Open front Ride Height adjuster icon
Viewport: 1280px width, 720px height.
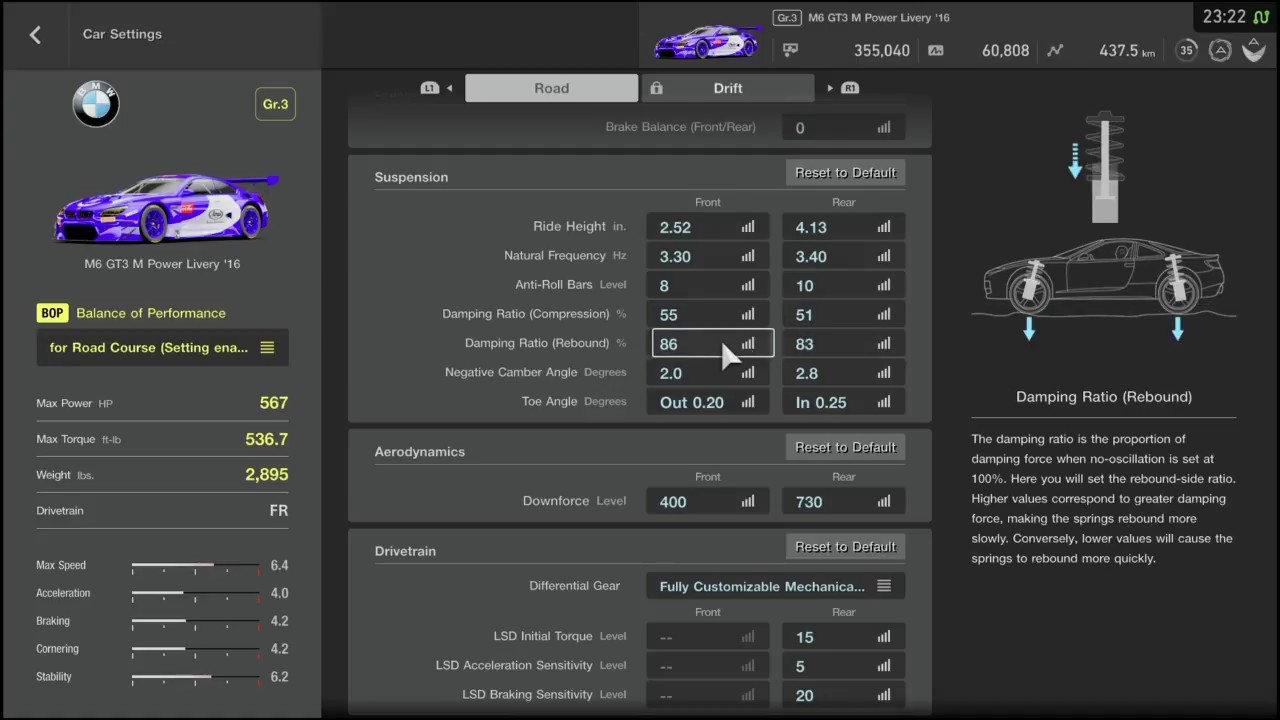click(x=748, y=227)
